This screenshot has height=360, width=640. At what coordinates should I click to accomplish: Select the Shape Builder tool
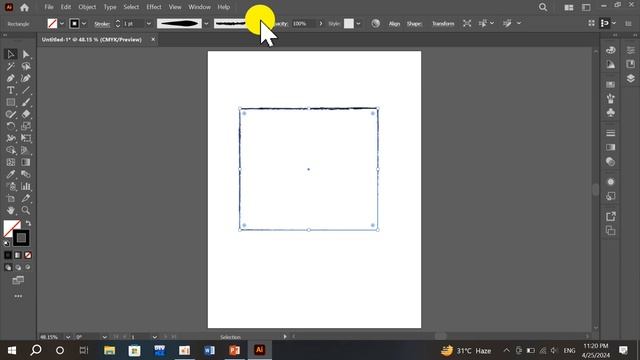click(x=11, y=150)
